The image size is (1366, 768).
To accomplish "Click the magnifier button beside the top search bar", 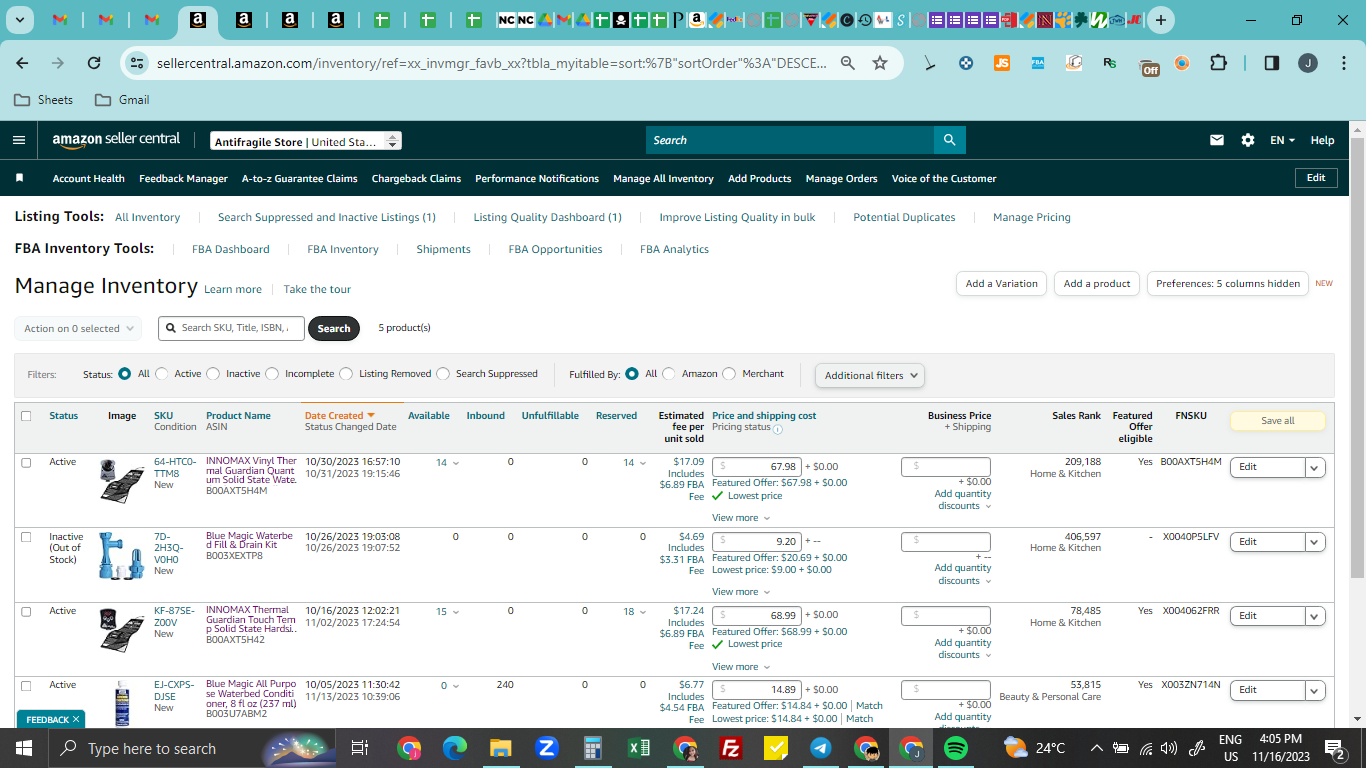I will 949,140.
